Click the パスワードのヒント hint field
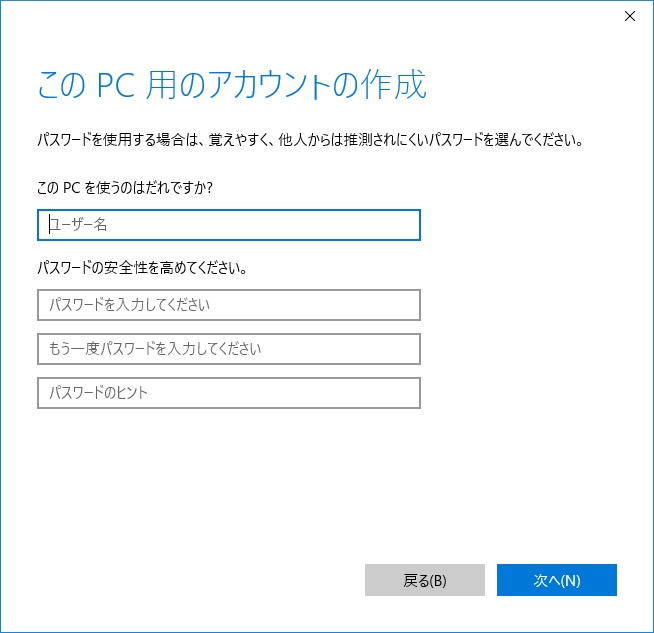Image resolution: width=654 pixels, height=633 pixels. [x=229, y=393]
